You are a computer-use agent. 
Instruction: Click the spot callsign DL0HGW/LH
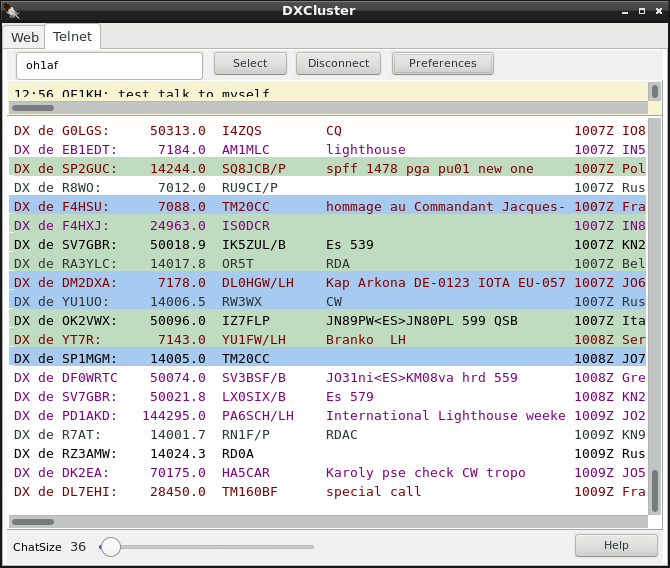258,283
